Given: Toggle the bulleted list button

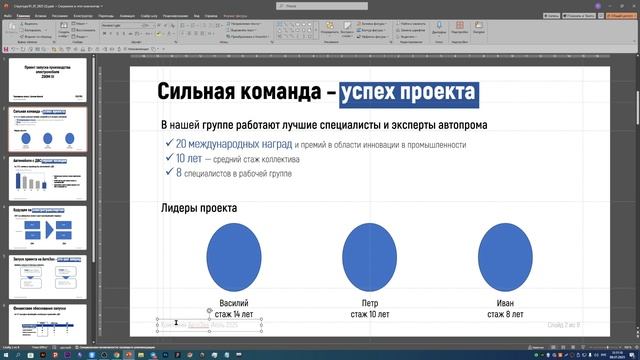Looking at the screenshot, I should [182, 26].
